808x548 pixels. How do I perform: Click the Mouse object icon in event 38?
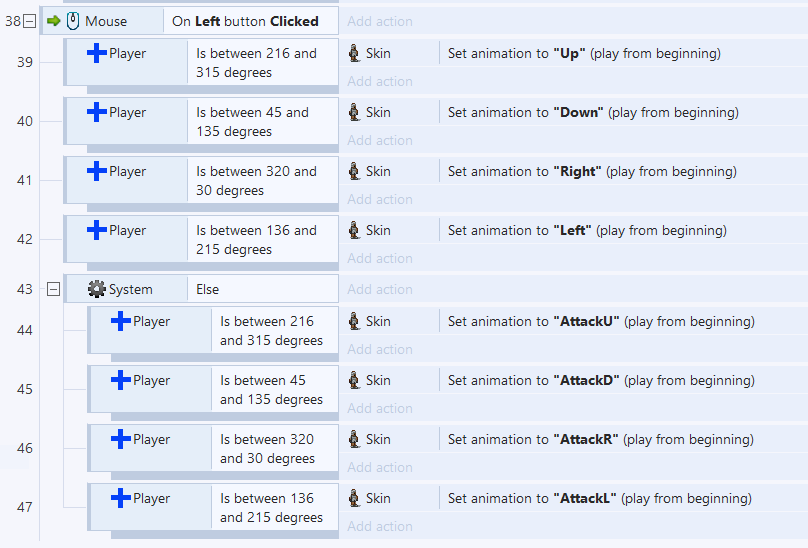(73, 21)
